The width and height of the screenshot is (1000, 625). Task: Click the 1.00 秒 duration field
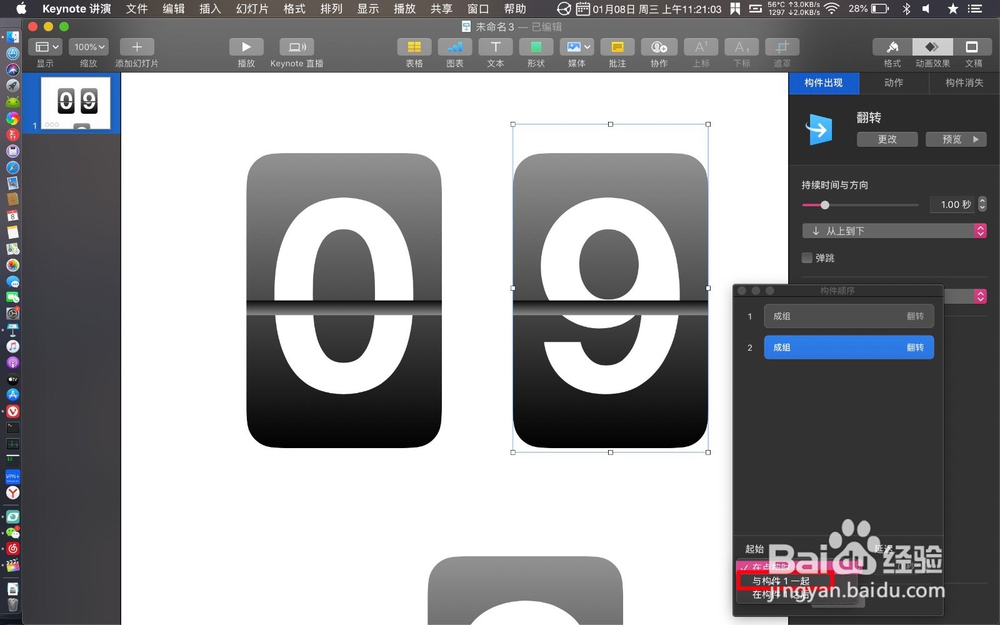[x=952, y=205]
